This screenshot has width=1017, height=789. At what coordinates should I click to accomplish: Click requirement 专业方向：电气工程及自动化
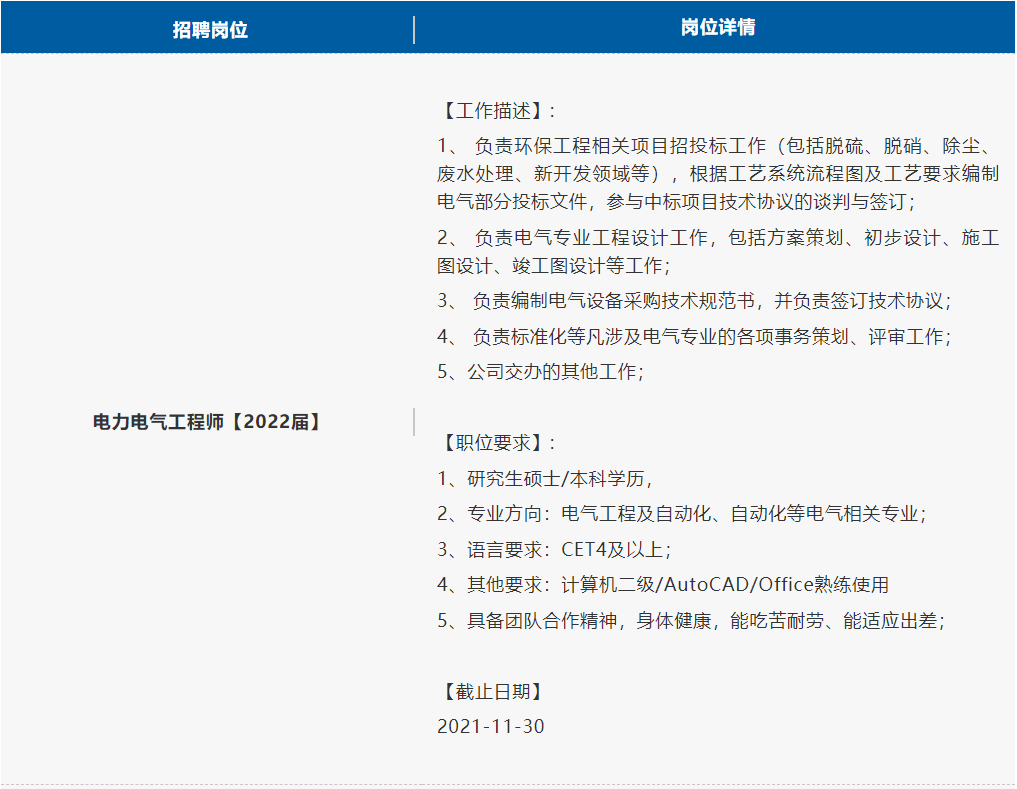682,513
